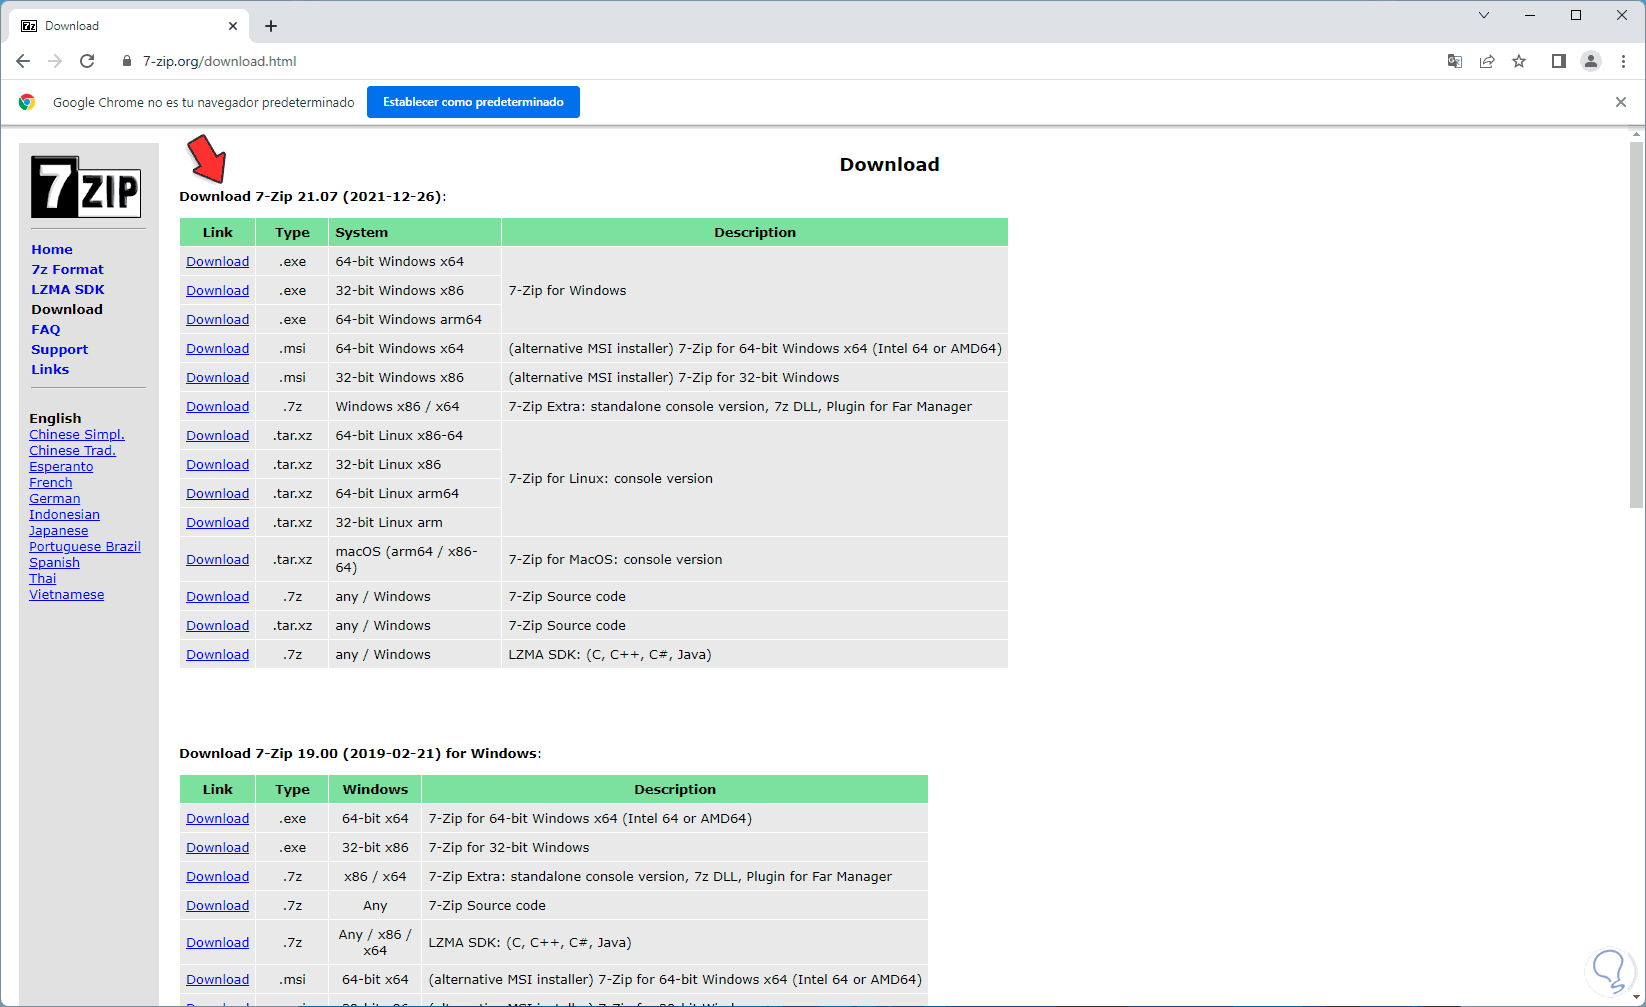Download .tar.xz for 64-bit Linux x86-64
Image resolution: width=1646 pixels, height=1007 pixels.
pos(217,436)
